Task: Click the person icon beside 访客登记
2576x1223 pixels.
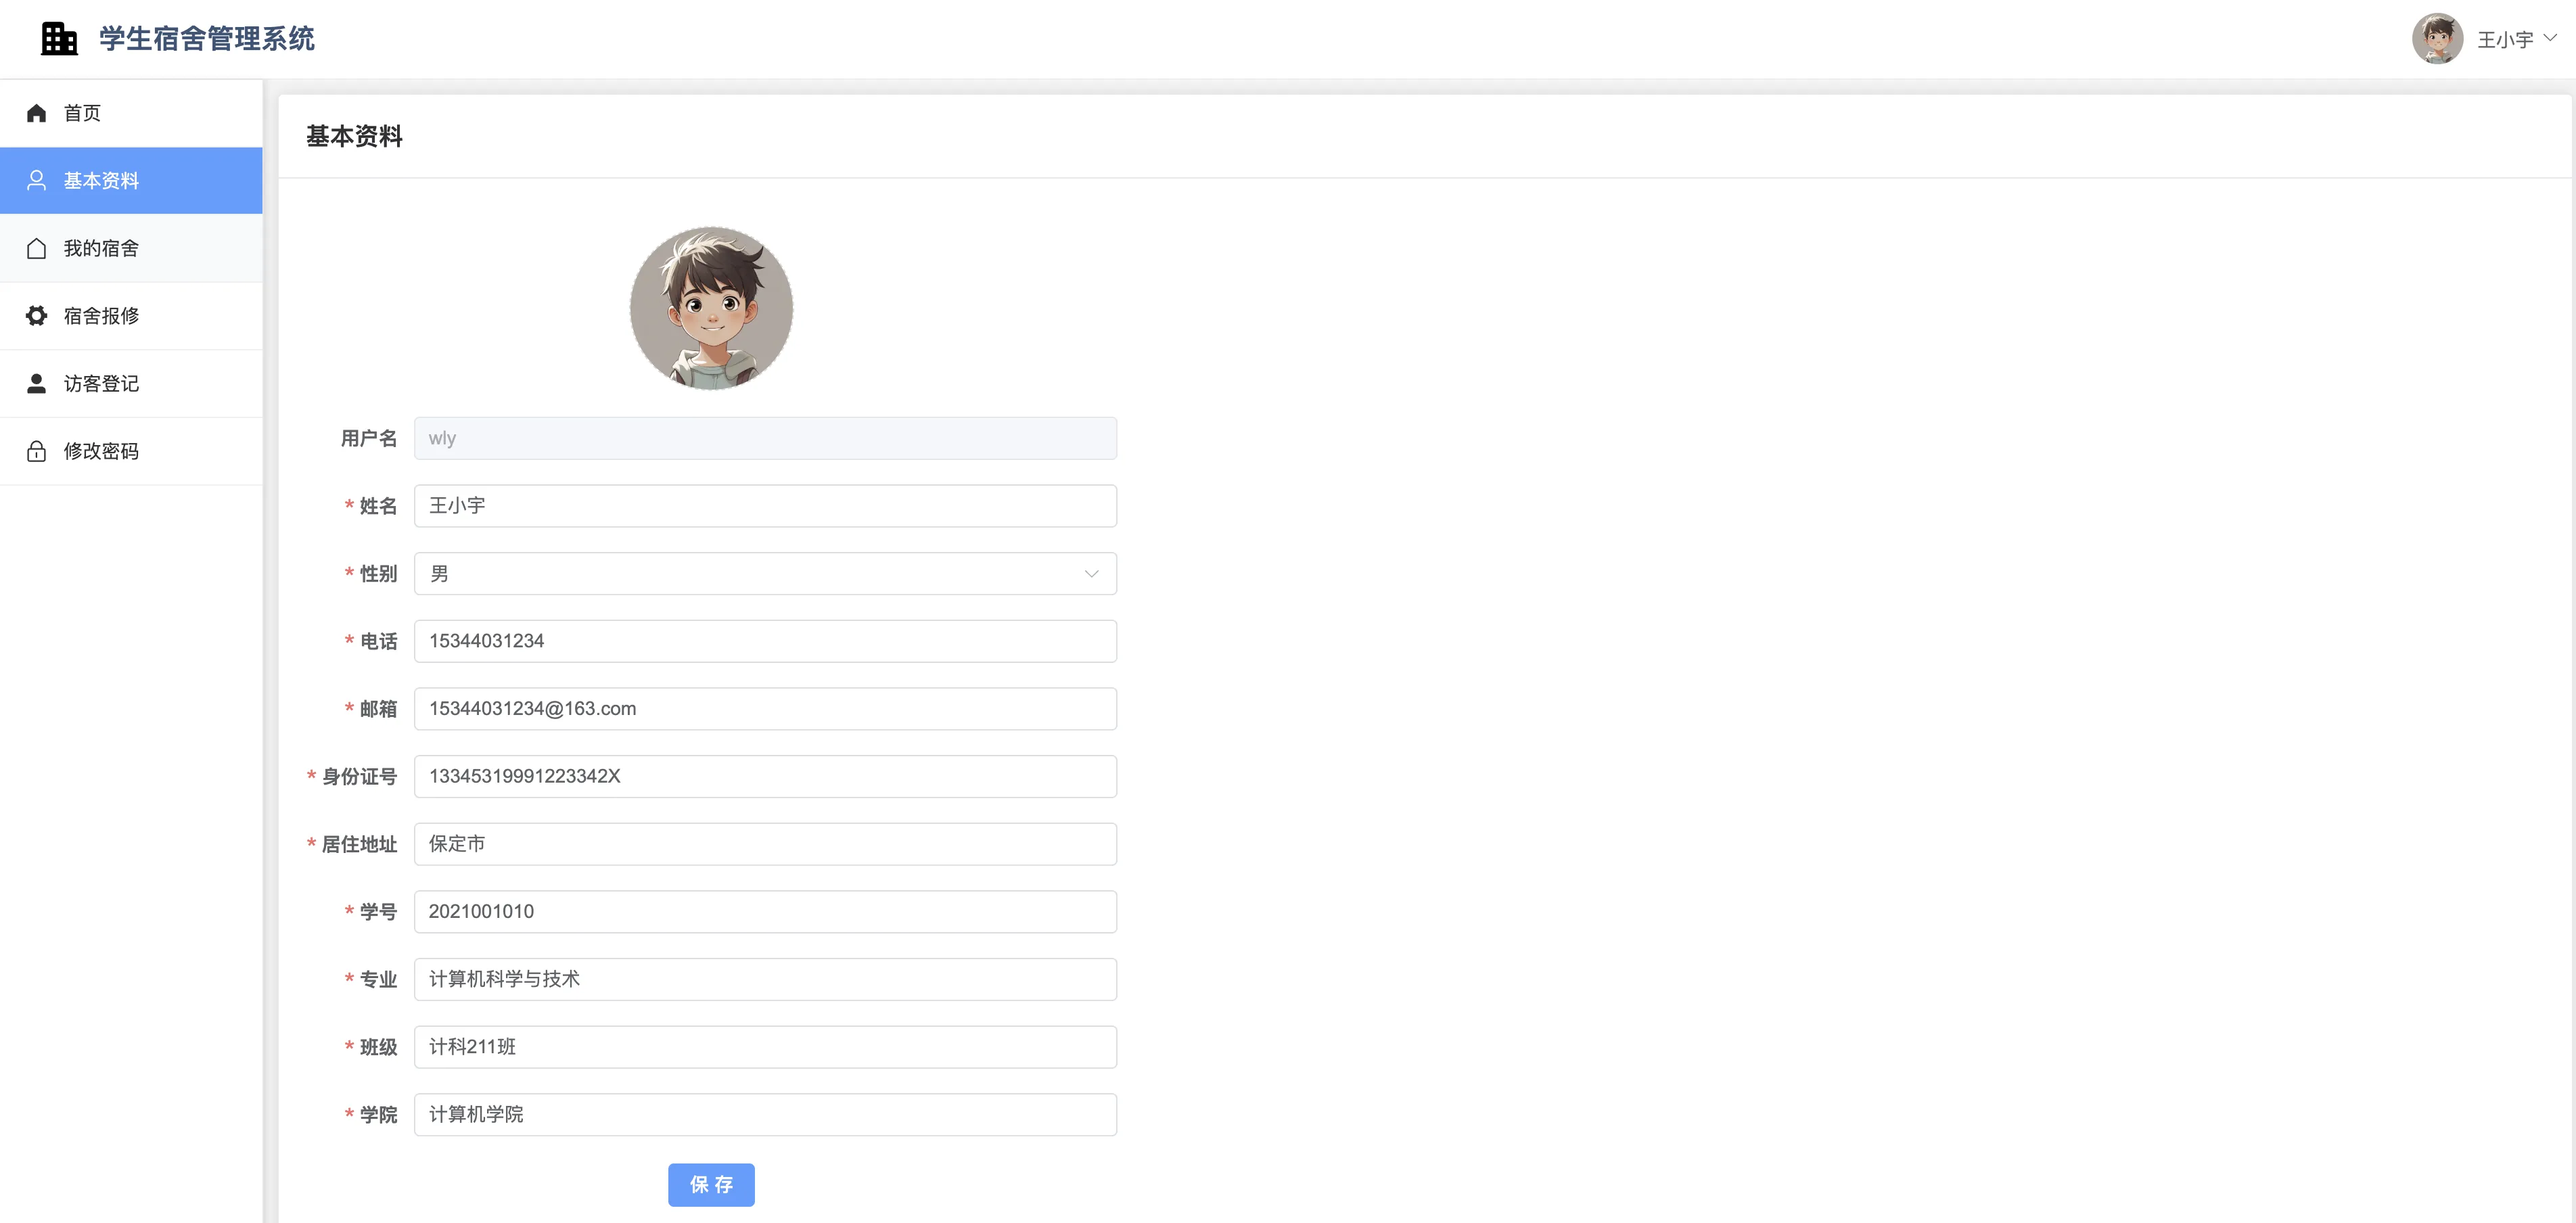Action: [37, 384]
